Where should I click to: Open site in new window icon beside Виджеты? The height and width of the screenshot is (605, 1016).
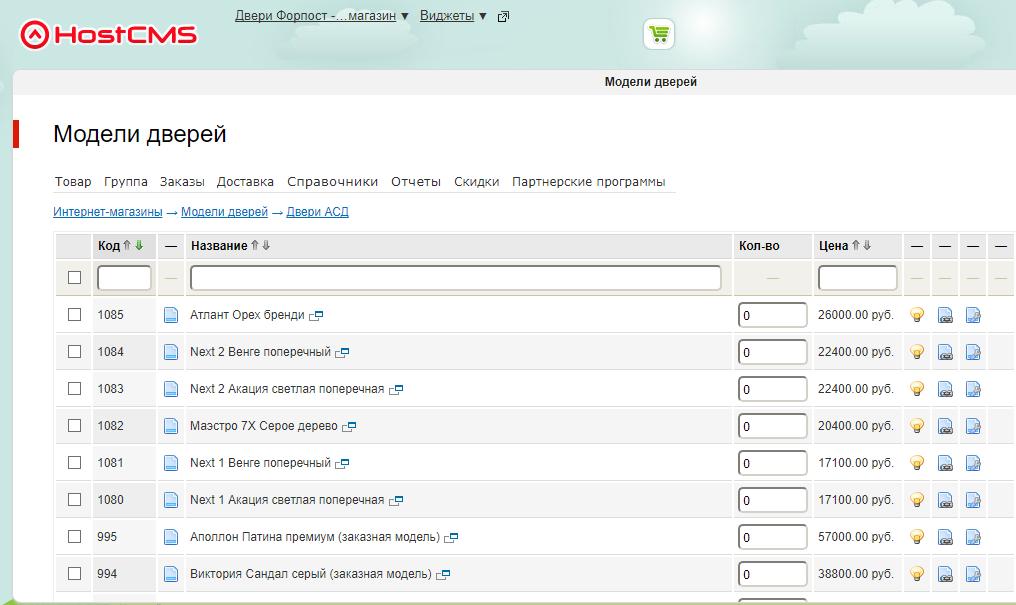[x=503, y=17]
